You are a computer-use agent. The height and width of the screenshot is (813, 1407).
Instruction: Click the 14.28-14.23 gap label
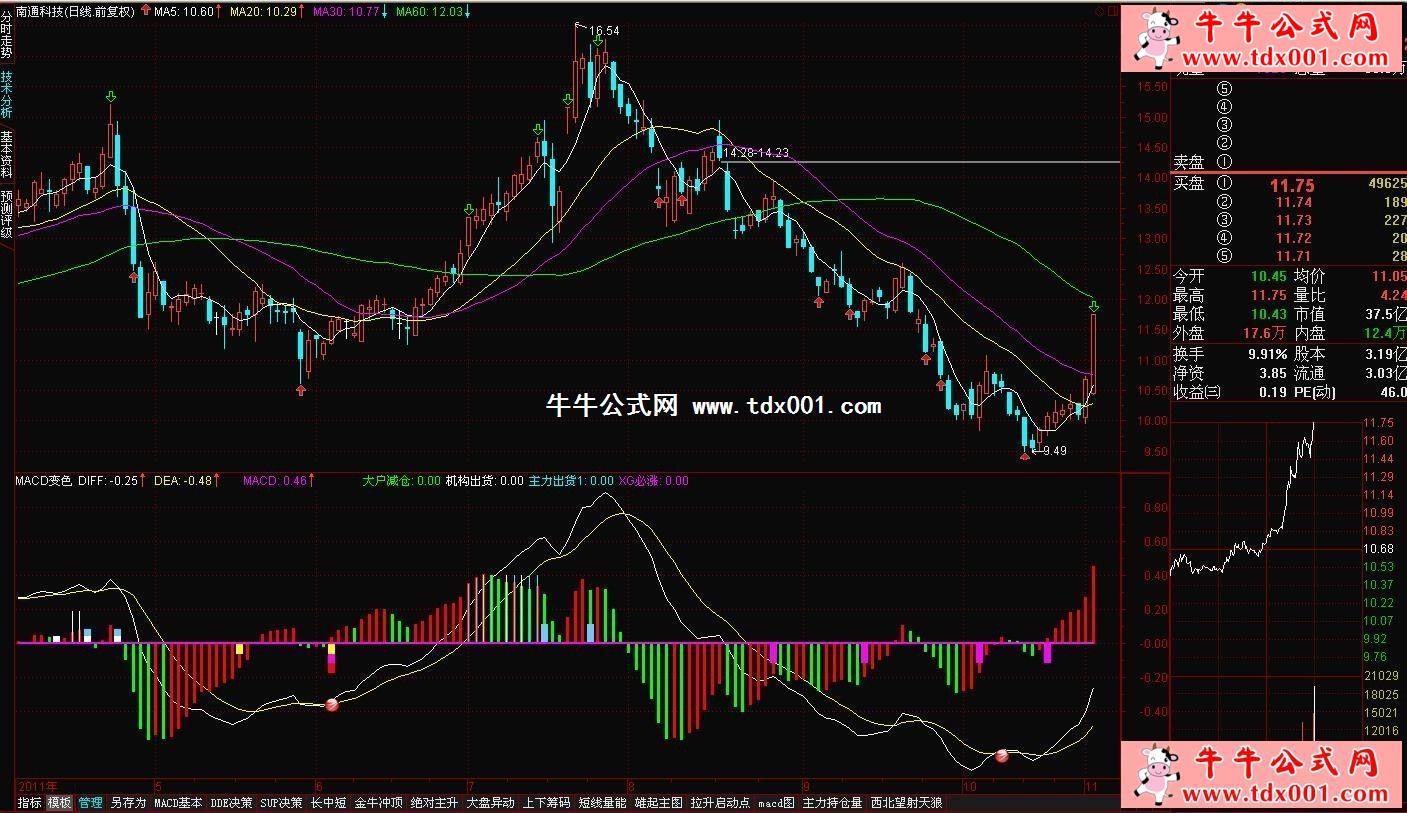[756, 153]
